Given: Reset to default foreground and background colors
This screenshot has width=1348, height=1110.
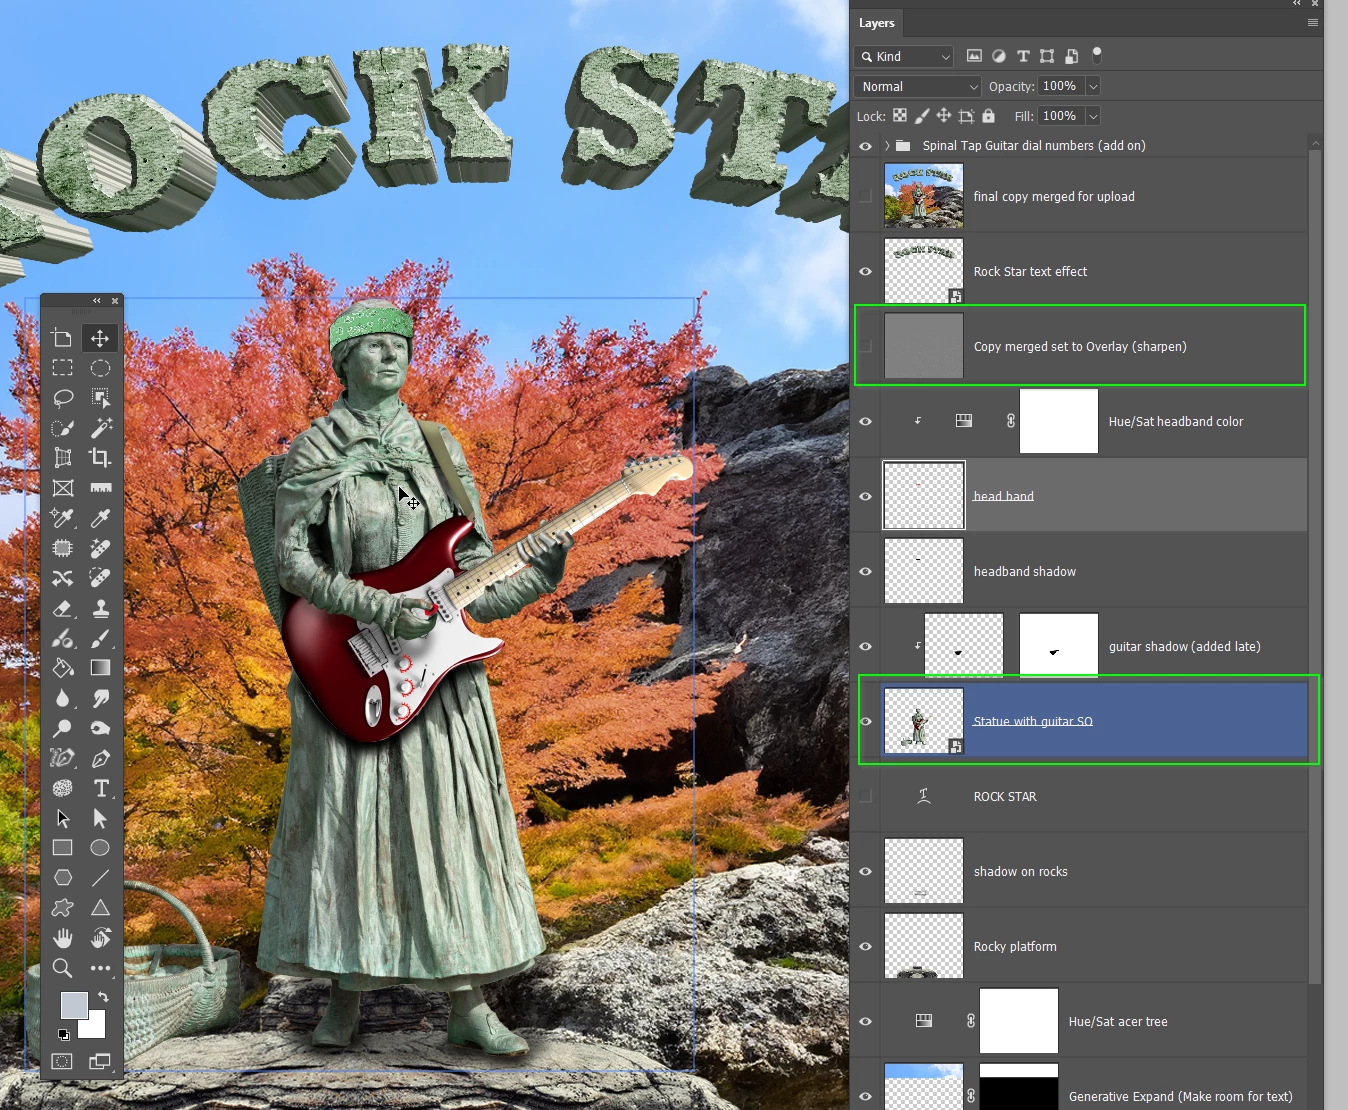Looking at the screenshot, I should (63, 1035).
